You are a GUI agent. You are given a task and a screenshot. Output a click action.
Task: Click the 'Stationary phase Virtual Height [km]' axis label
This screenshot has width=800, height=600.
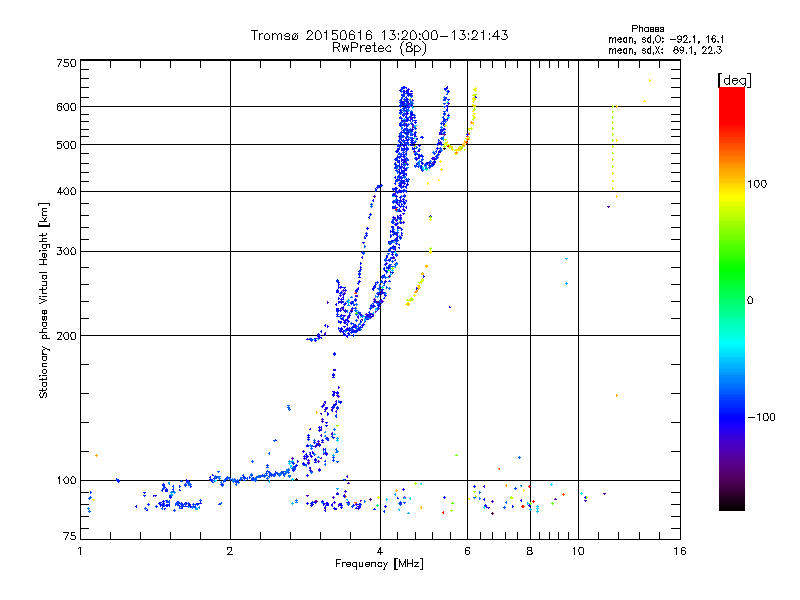tap(44, 300)
